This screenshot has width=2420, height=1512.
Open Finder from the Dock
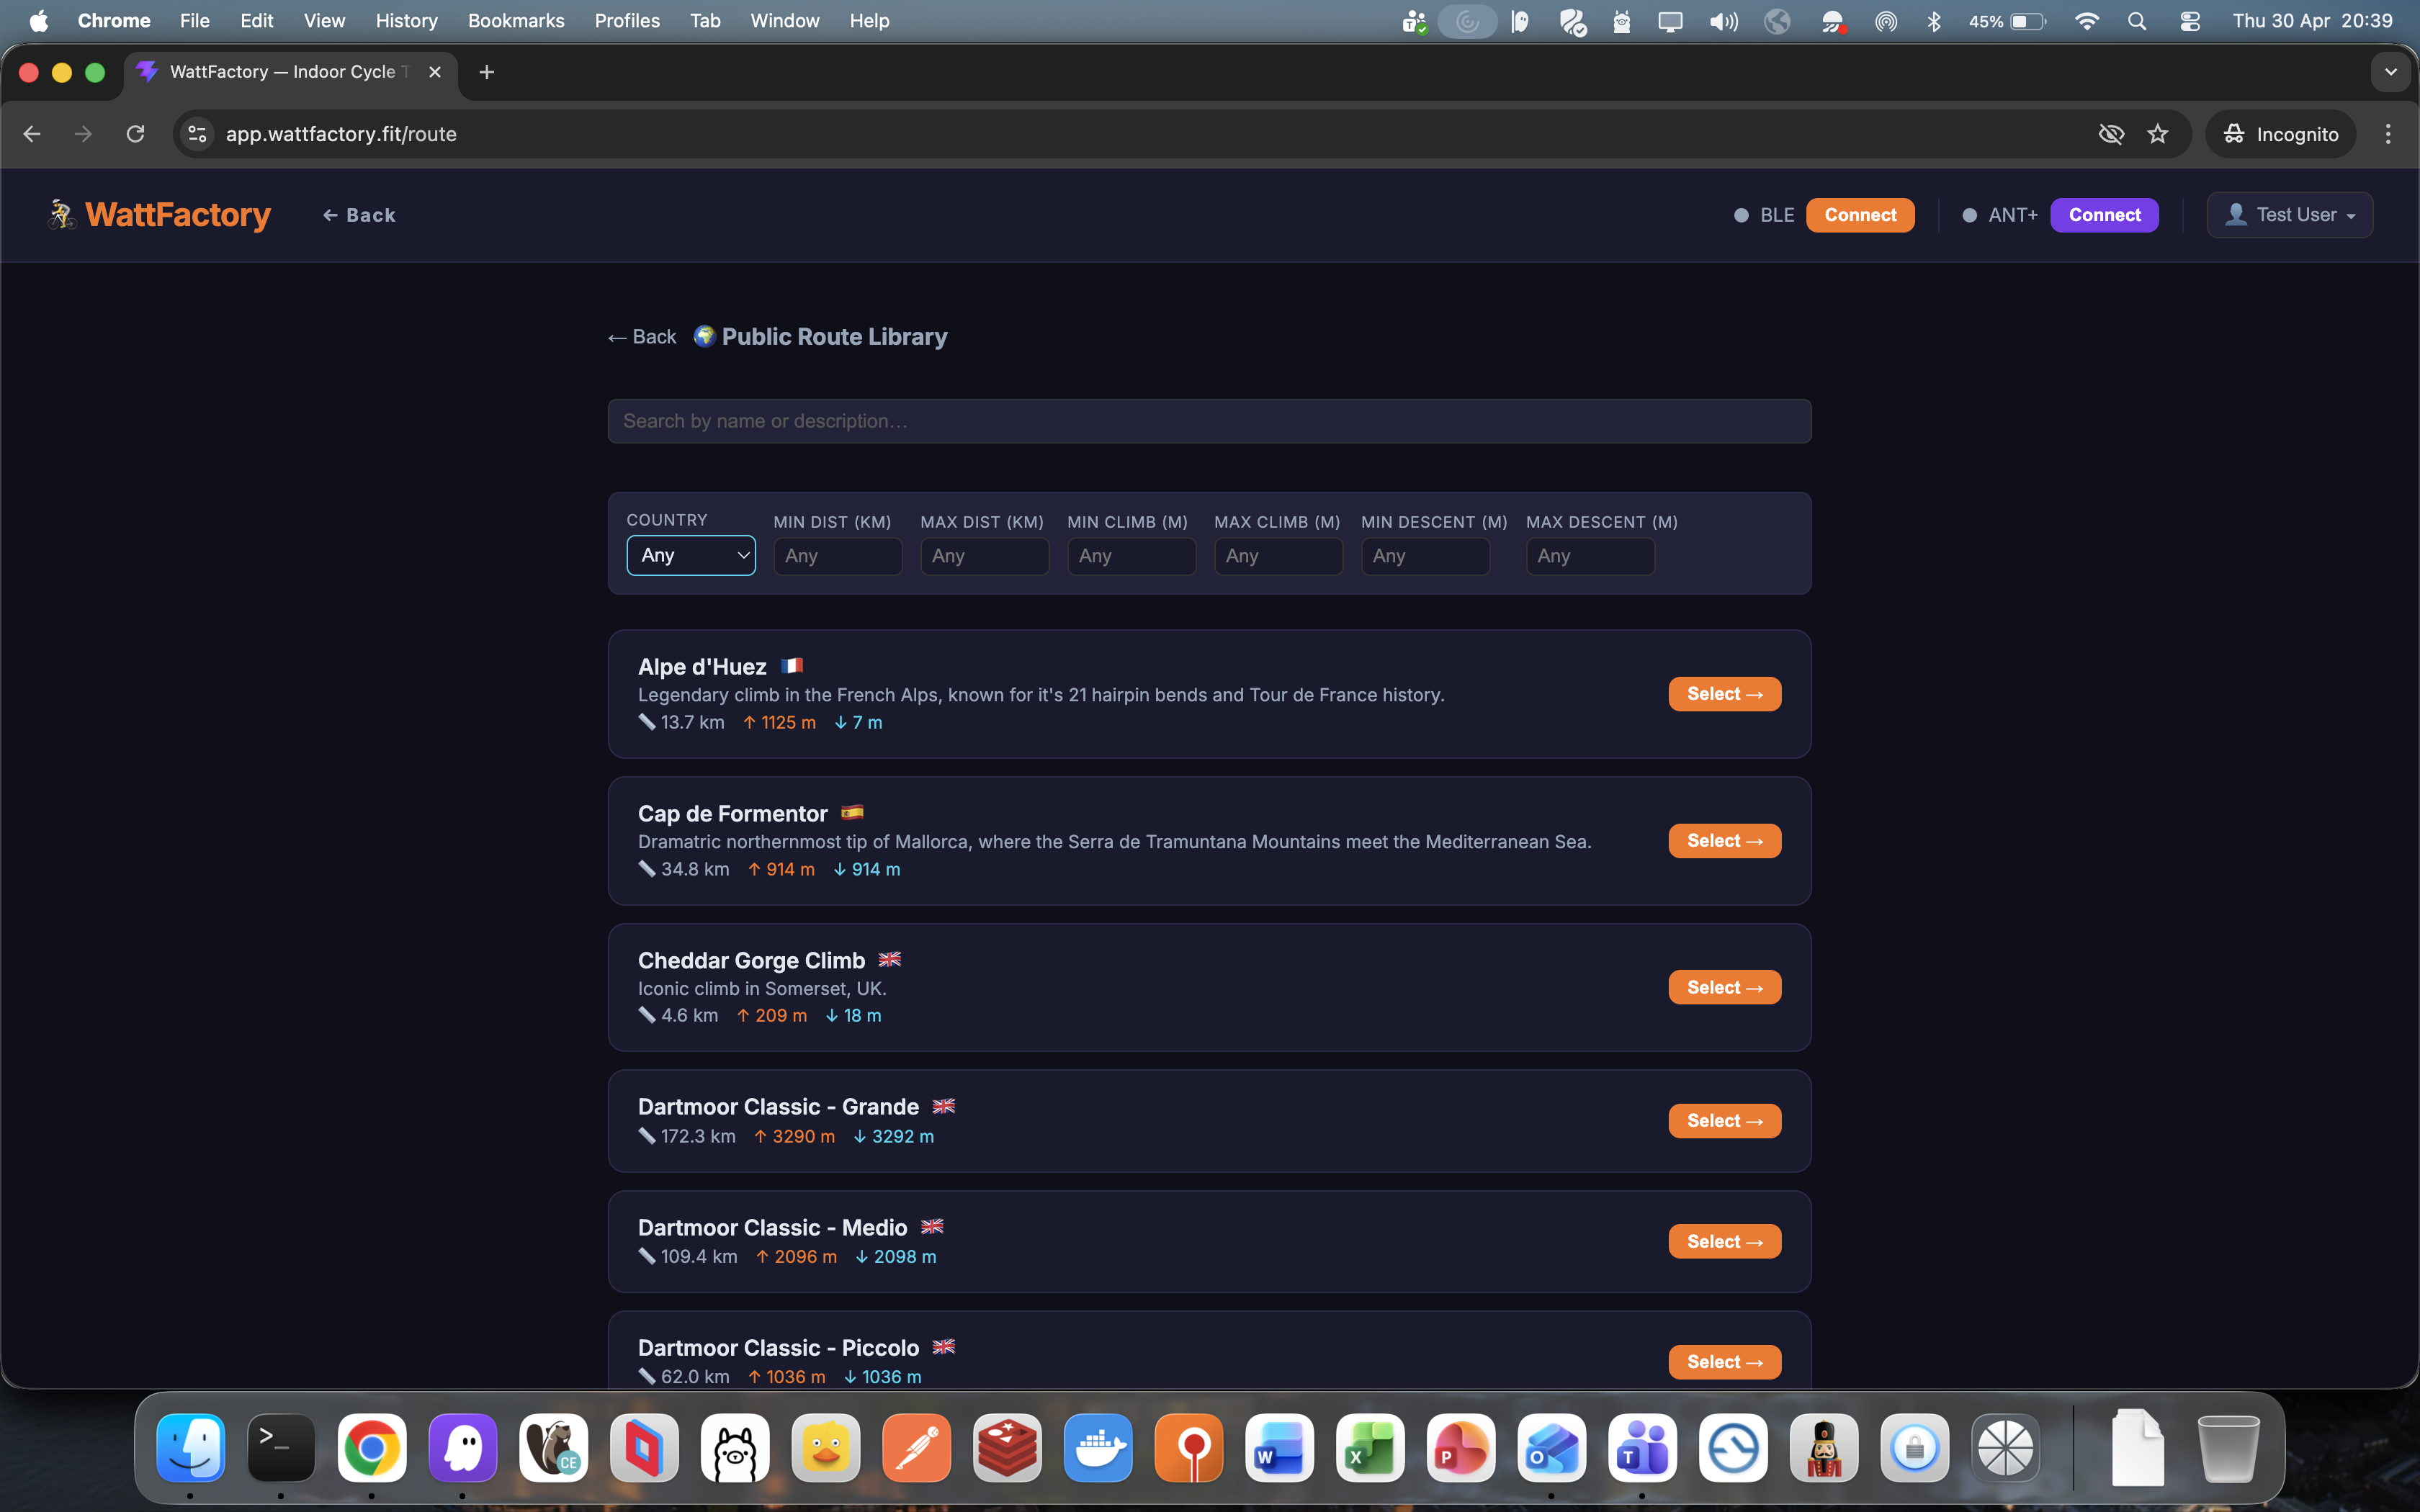tap(190, 1448)
